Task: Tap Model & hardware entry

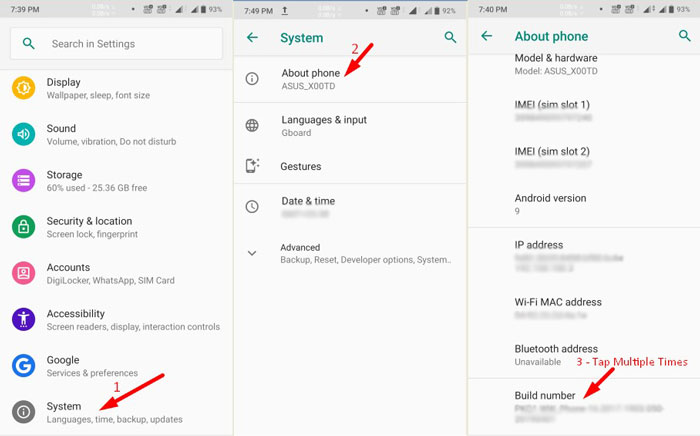Action: [584, 65]
